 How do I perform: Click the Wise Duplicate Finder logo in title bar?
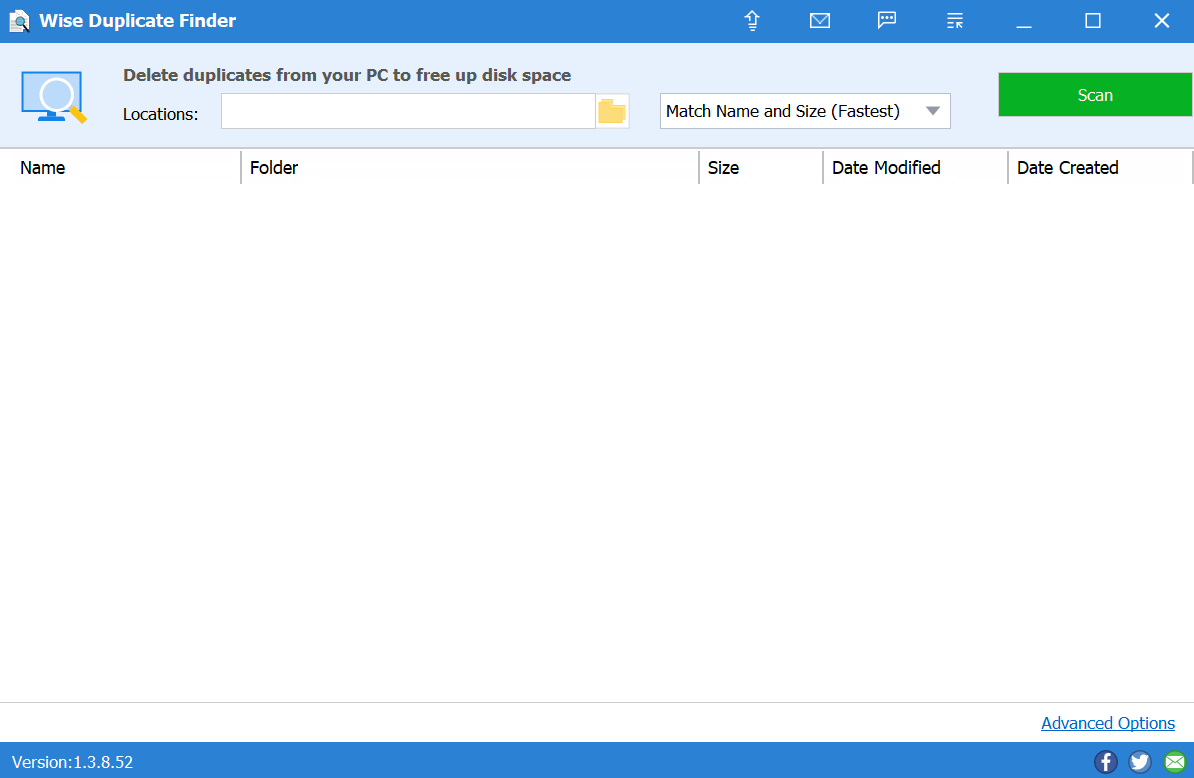[19, 21]
